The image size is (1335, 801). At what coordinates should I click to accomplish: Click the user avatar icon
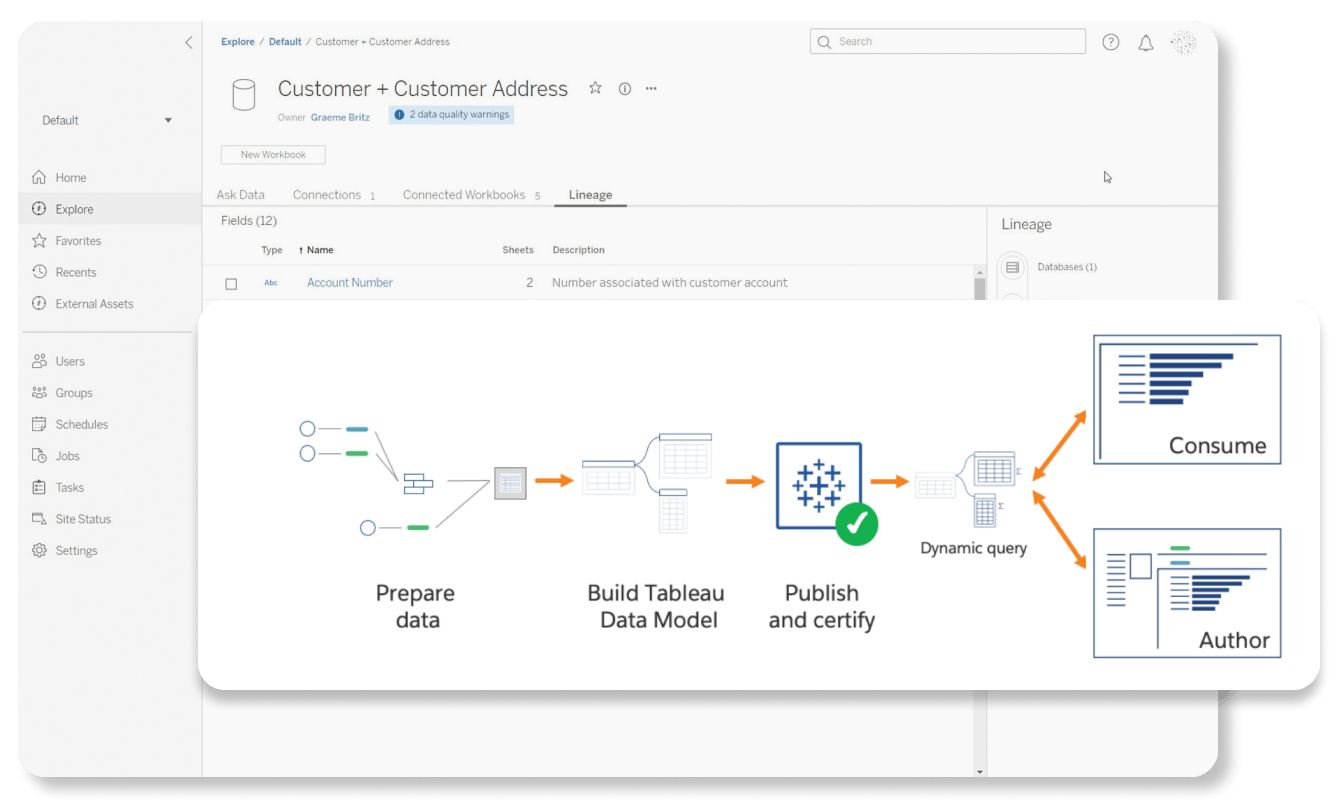click(x=1183, y=42)
